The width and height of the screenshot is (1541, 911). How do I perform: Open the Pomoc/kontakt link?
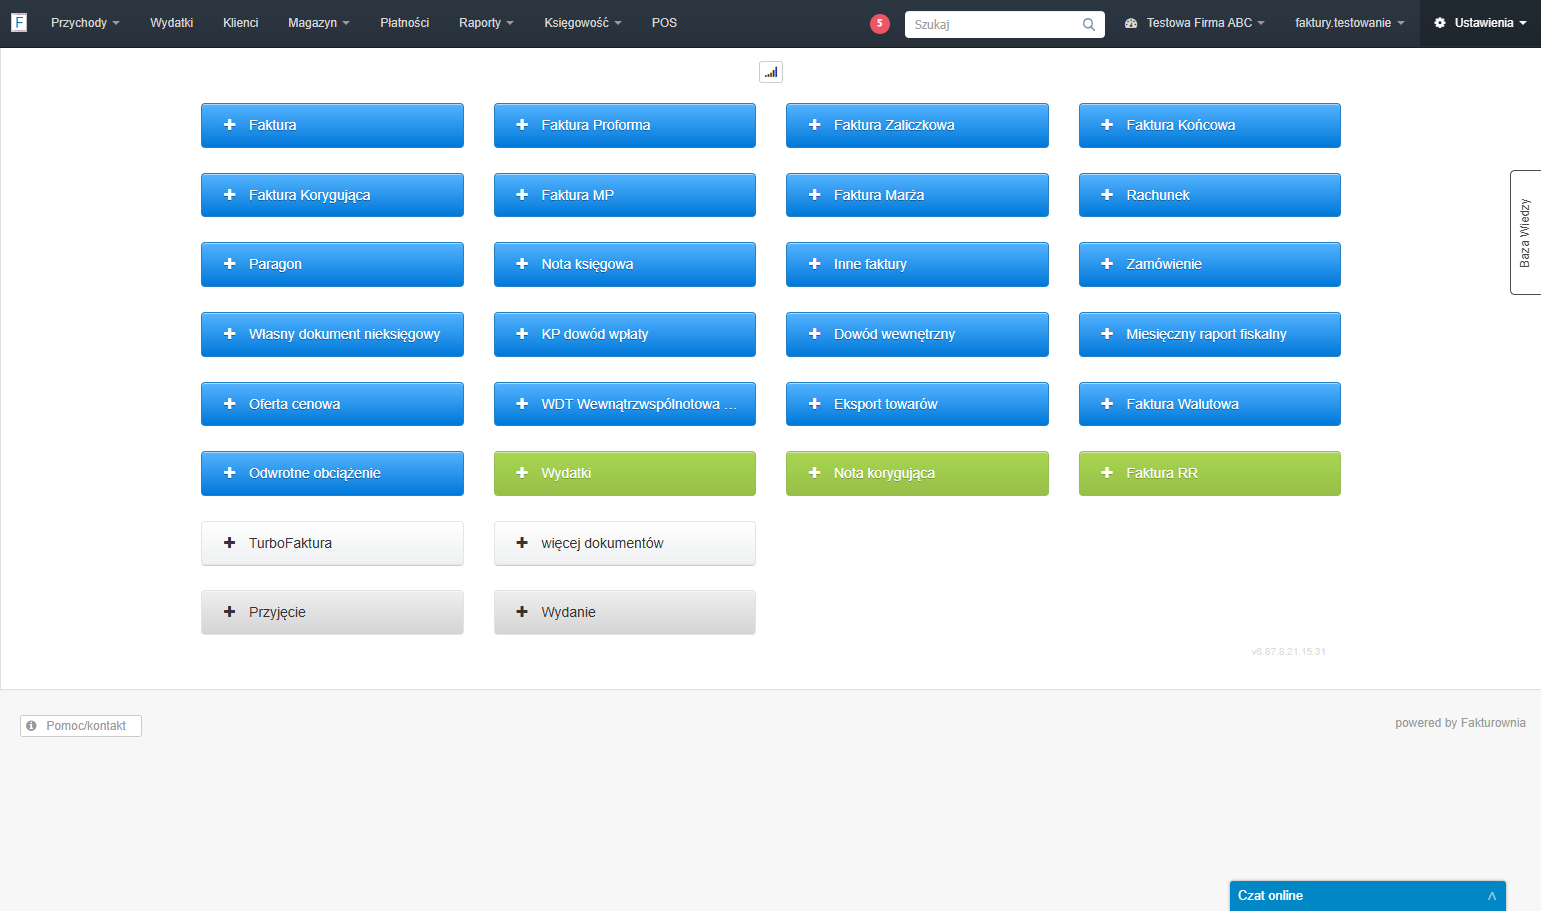pyautogui.click(x=81, y=726)
